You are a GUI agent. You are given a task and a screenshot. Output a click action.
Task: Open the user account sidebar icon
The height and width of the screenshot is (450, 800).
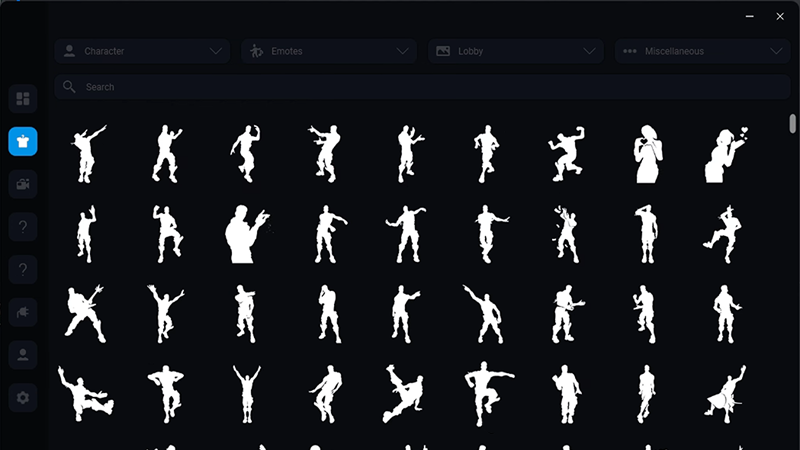tap(23, 355)
